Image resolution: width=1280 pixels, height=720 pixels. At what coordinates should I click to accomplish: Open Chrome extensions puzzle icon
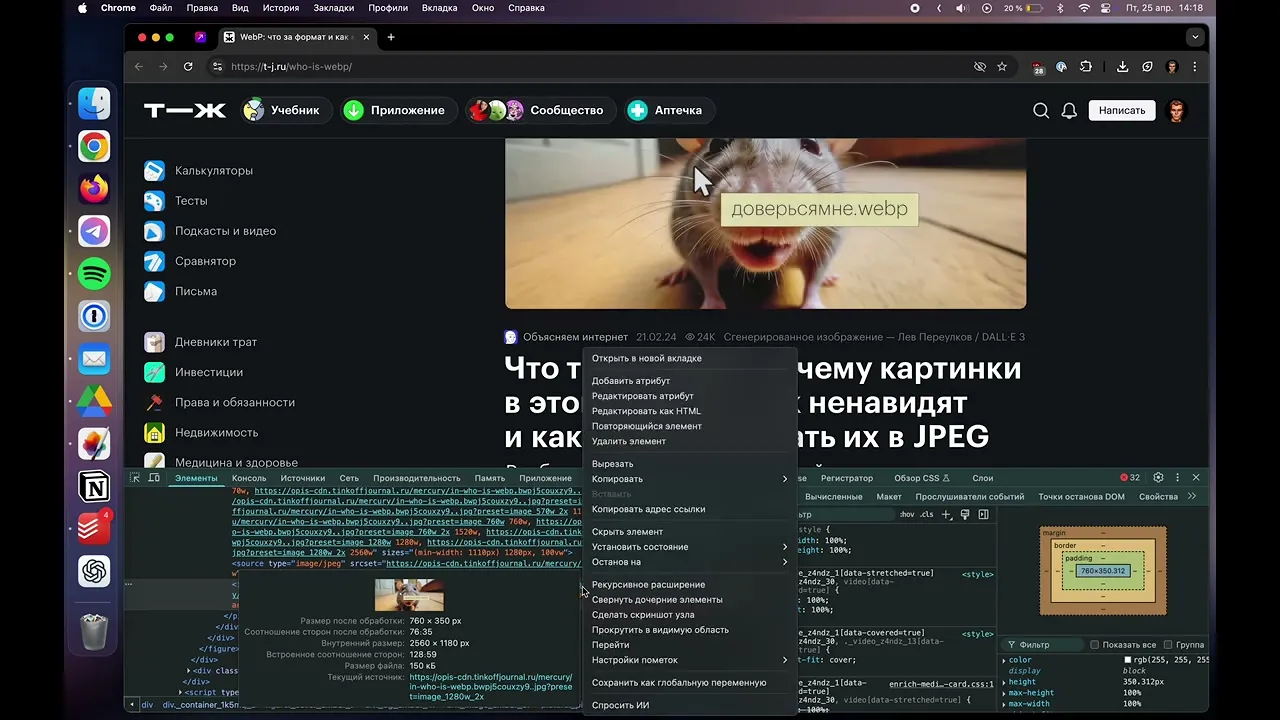[x=1085, y=67]
